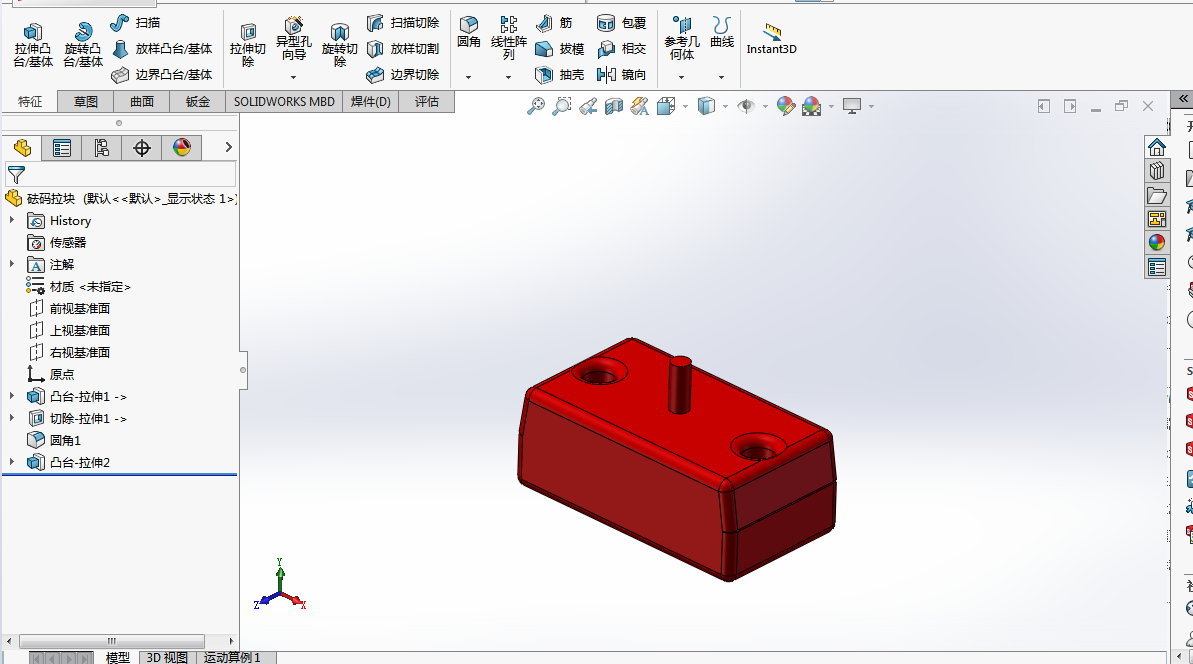
Task: Open the 3D 视图 bottom tab
Action: tap(167, 657)
